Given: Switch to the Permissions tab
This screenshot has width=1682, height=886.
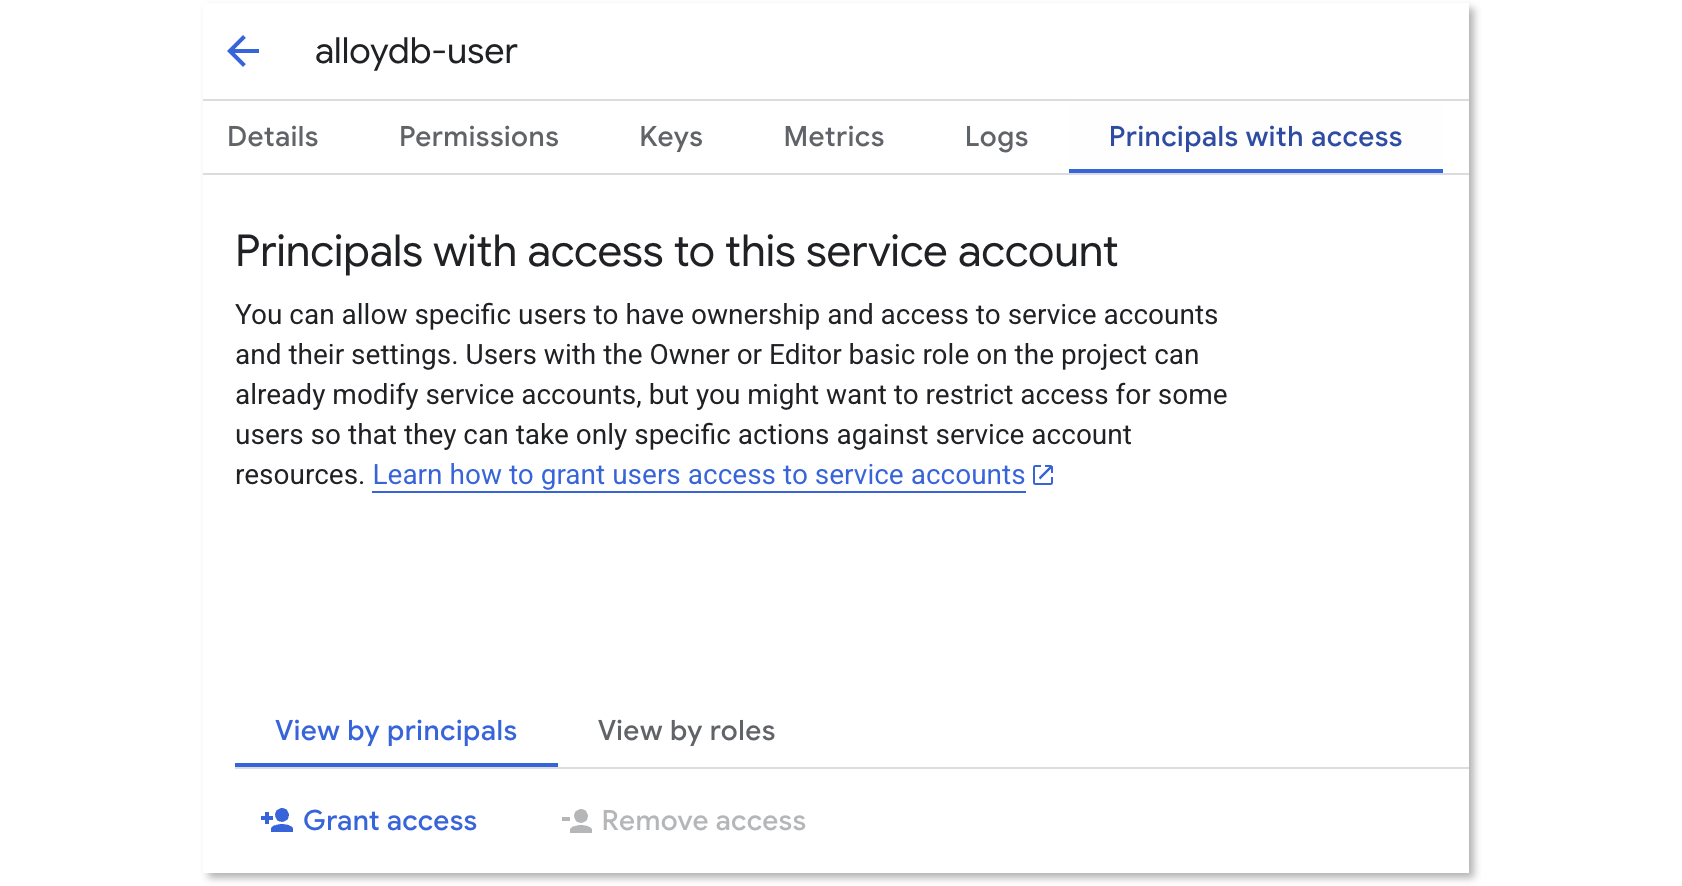Looking at the screenshot, I should [x=478, y=137].
